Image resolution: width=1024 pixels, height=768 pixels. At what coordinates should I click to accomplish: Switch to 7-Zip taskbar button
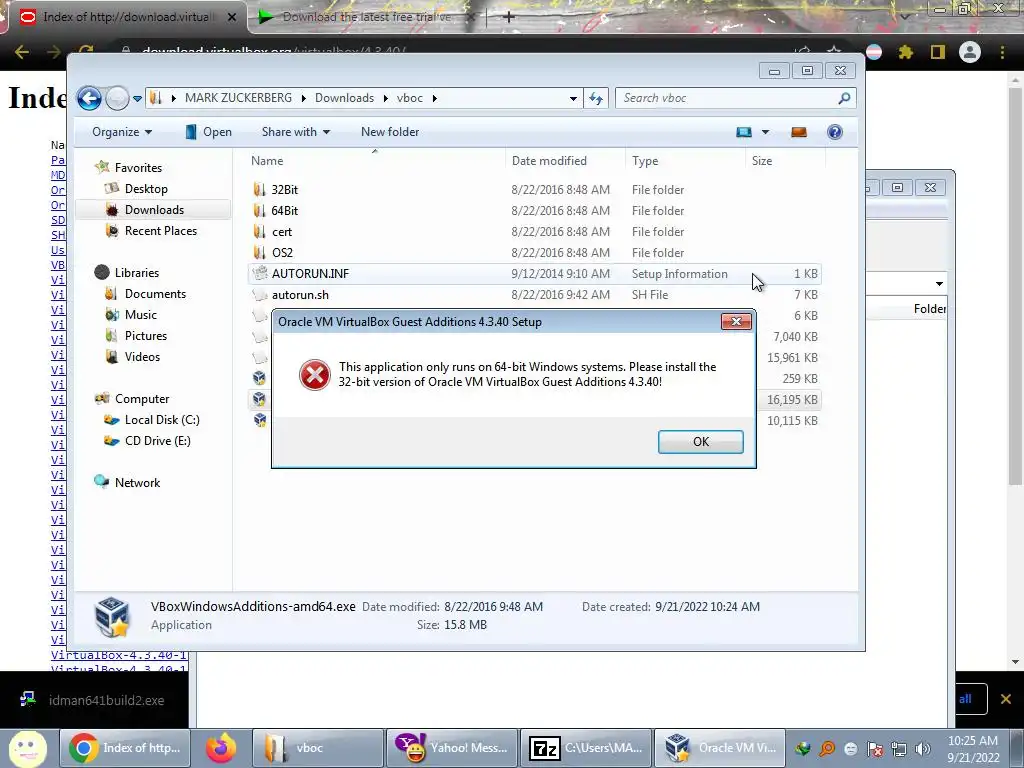coord(586,748)
